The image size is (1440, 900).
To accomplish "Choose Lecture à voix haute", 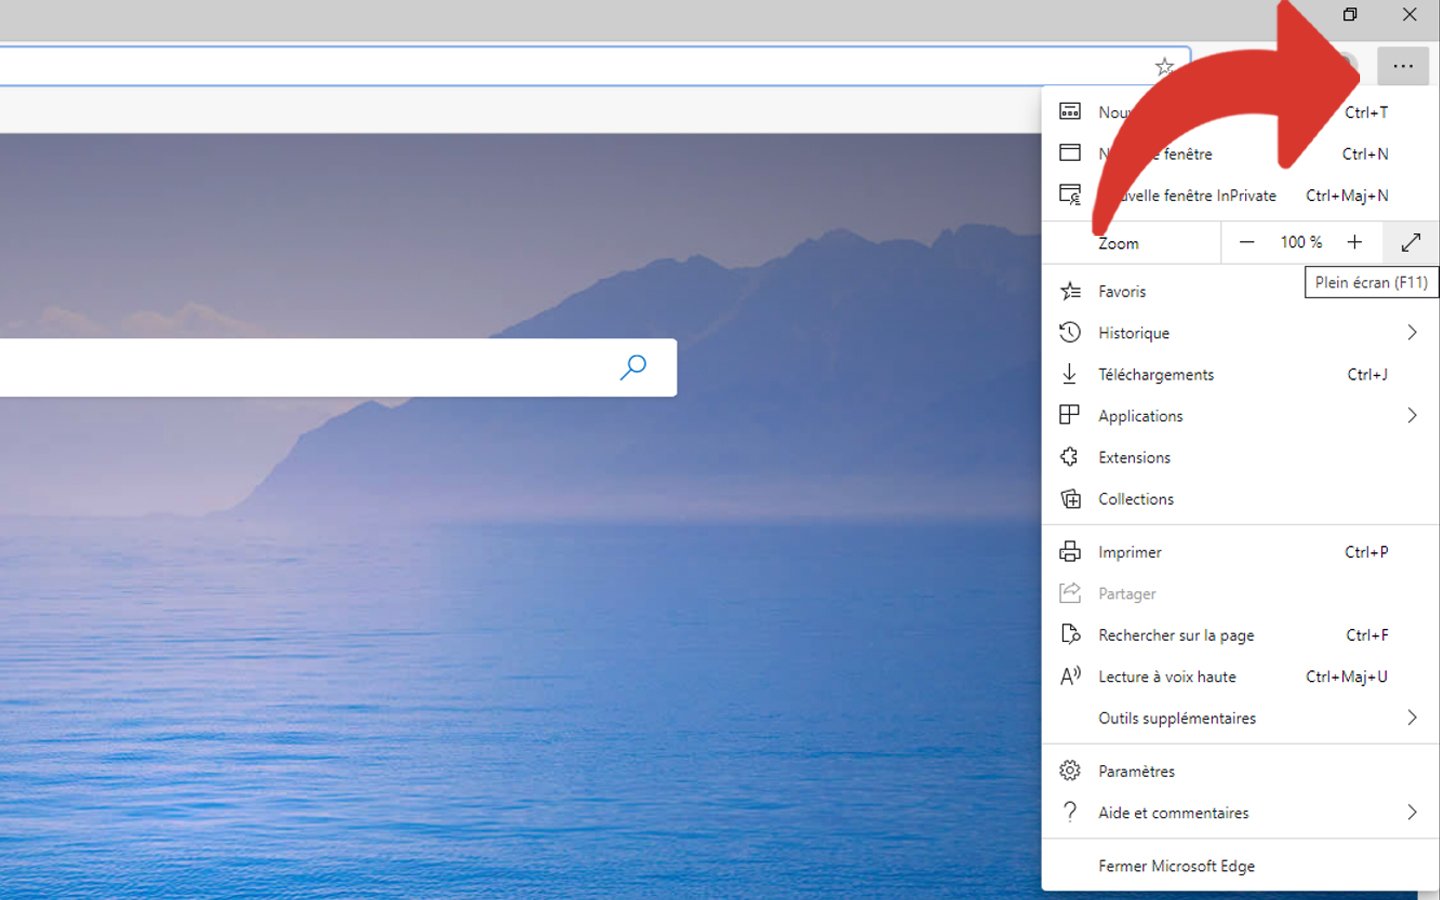I will point(1166,677).
